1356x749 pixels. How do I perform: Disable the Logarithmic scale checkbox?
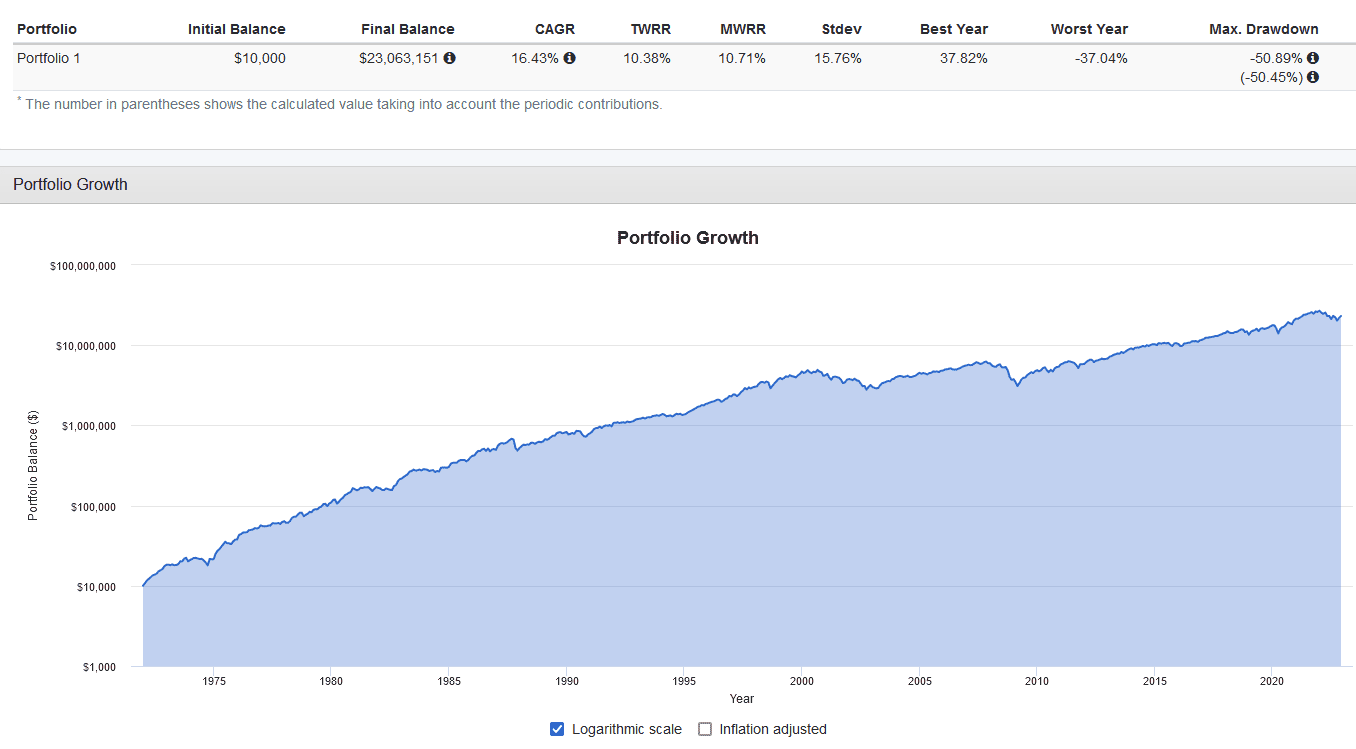pyautogui.click(x=558, y=729)
